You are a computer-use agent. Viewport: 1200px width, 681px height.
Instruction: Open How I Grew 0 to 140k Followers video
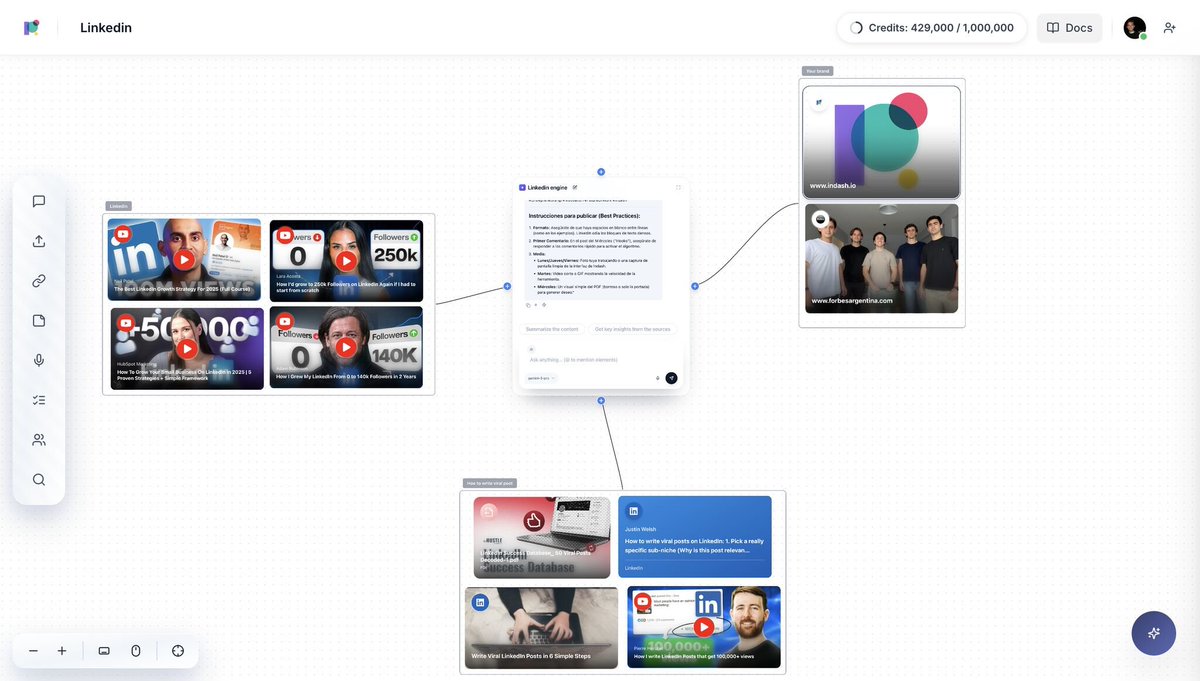(346, 347)
